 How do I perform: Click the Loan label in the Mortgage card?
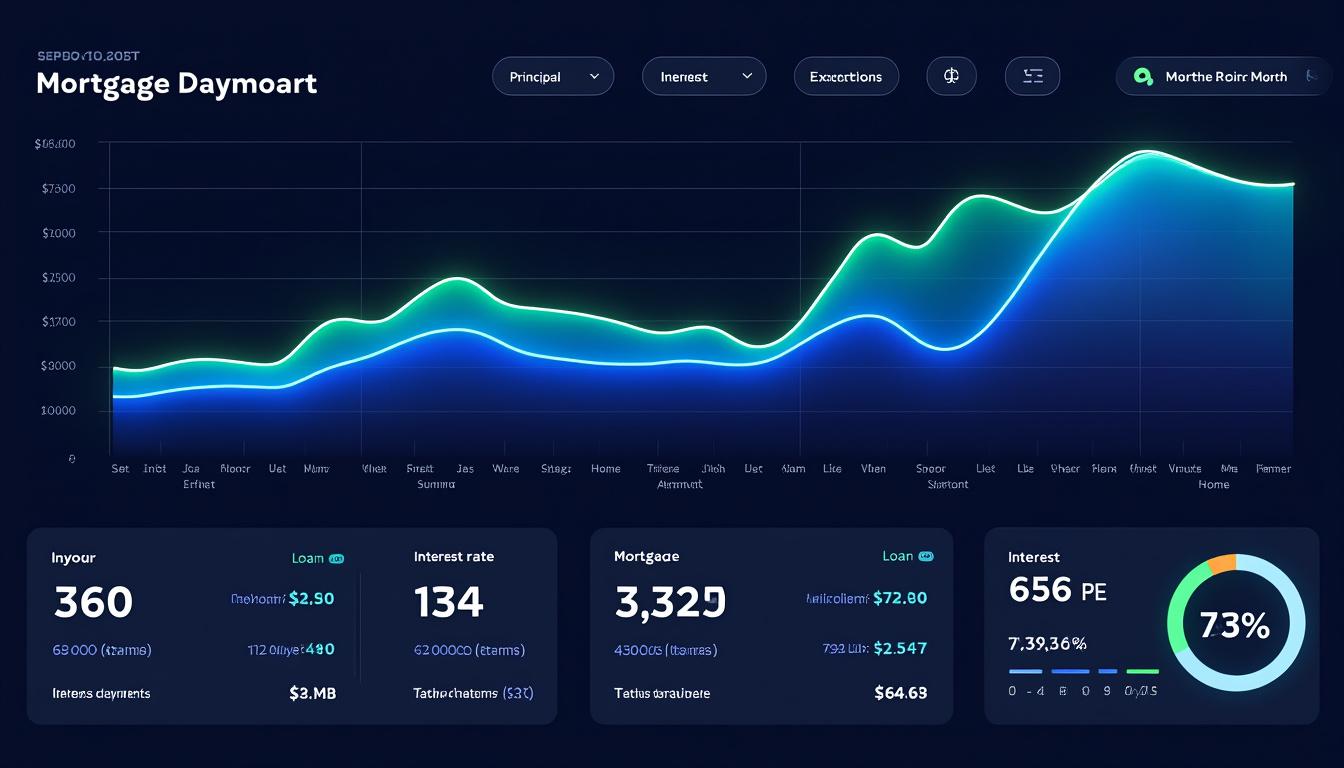pyautogui.click(x=897, y=556)
